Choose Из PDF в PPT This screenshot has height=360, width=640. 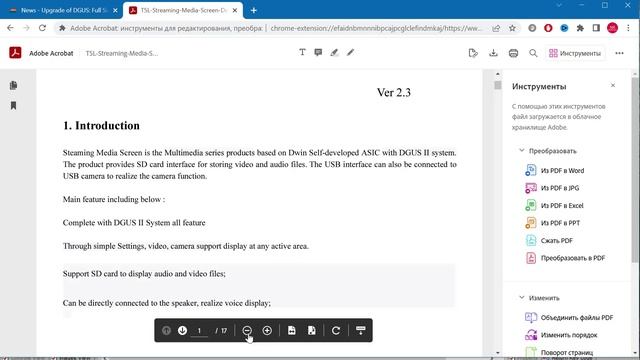552,223
